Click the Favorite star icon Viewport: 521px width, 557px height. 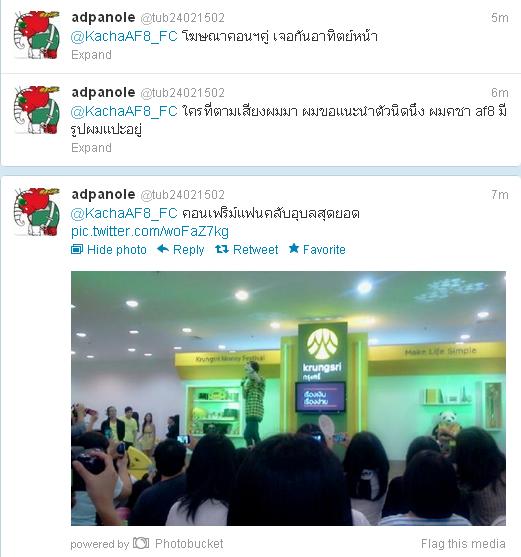(294, 249)
